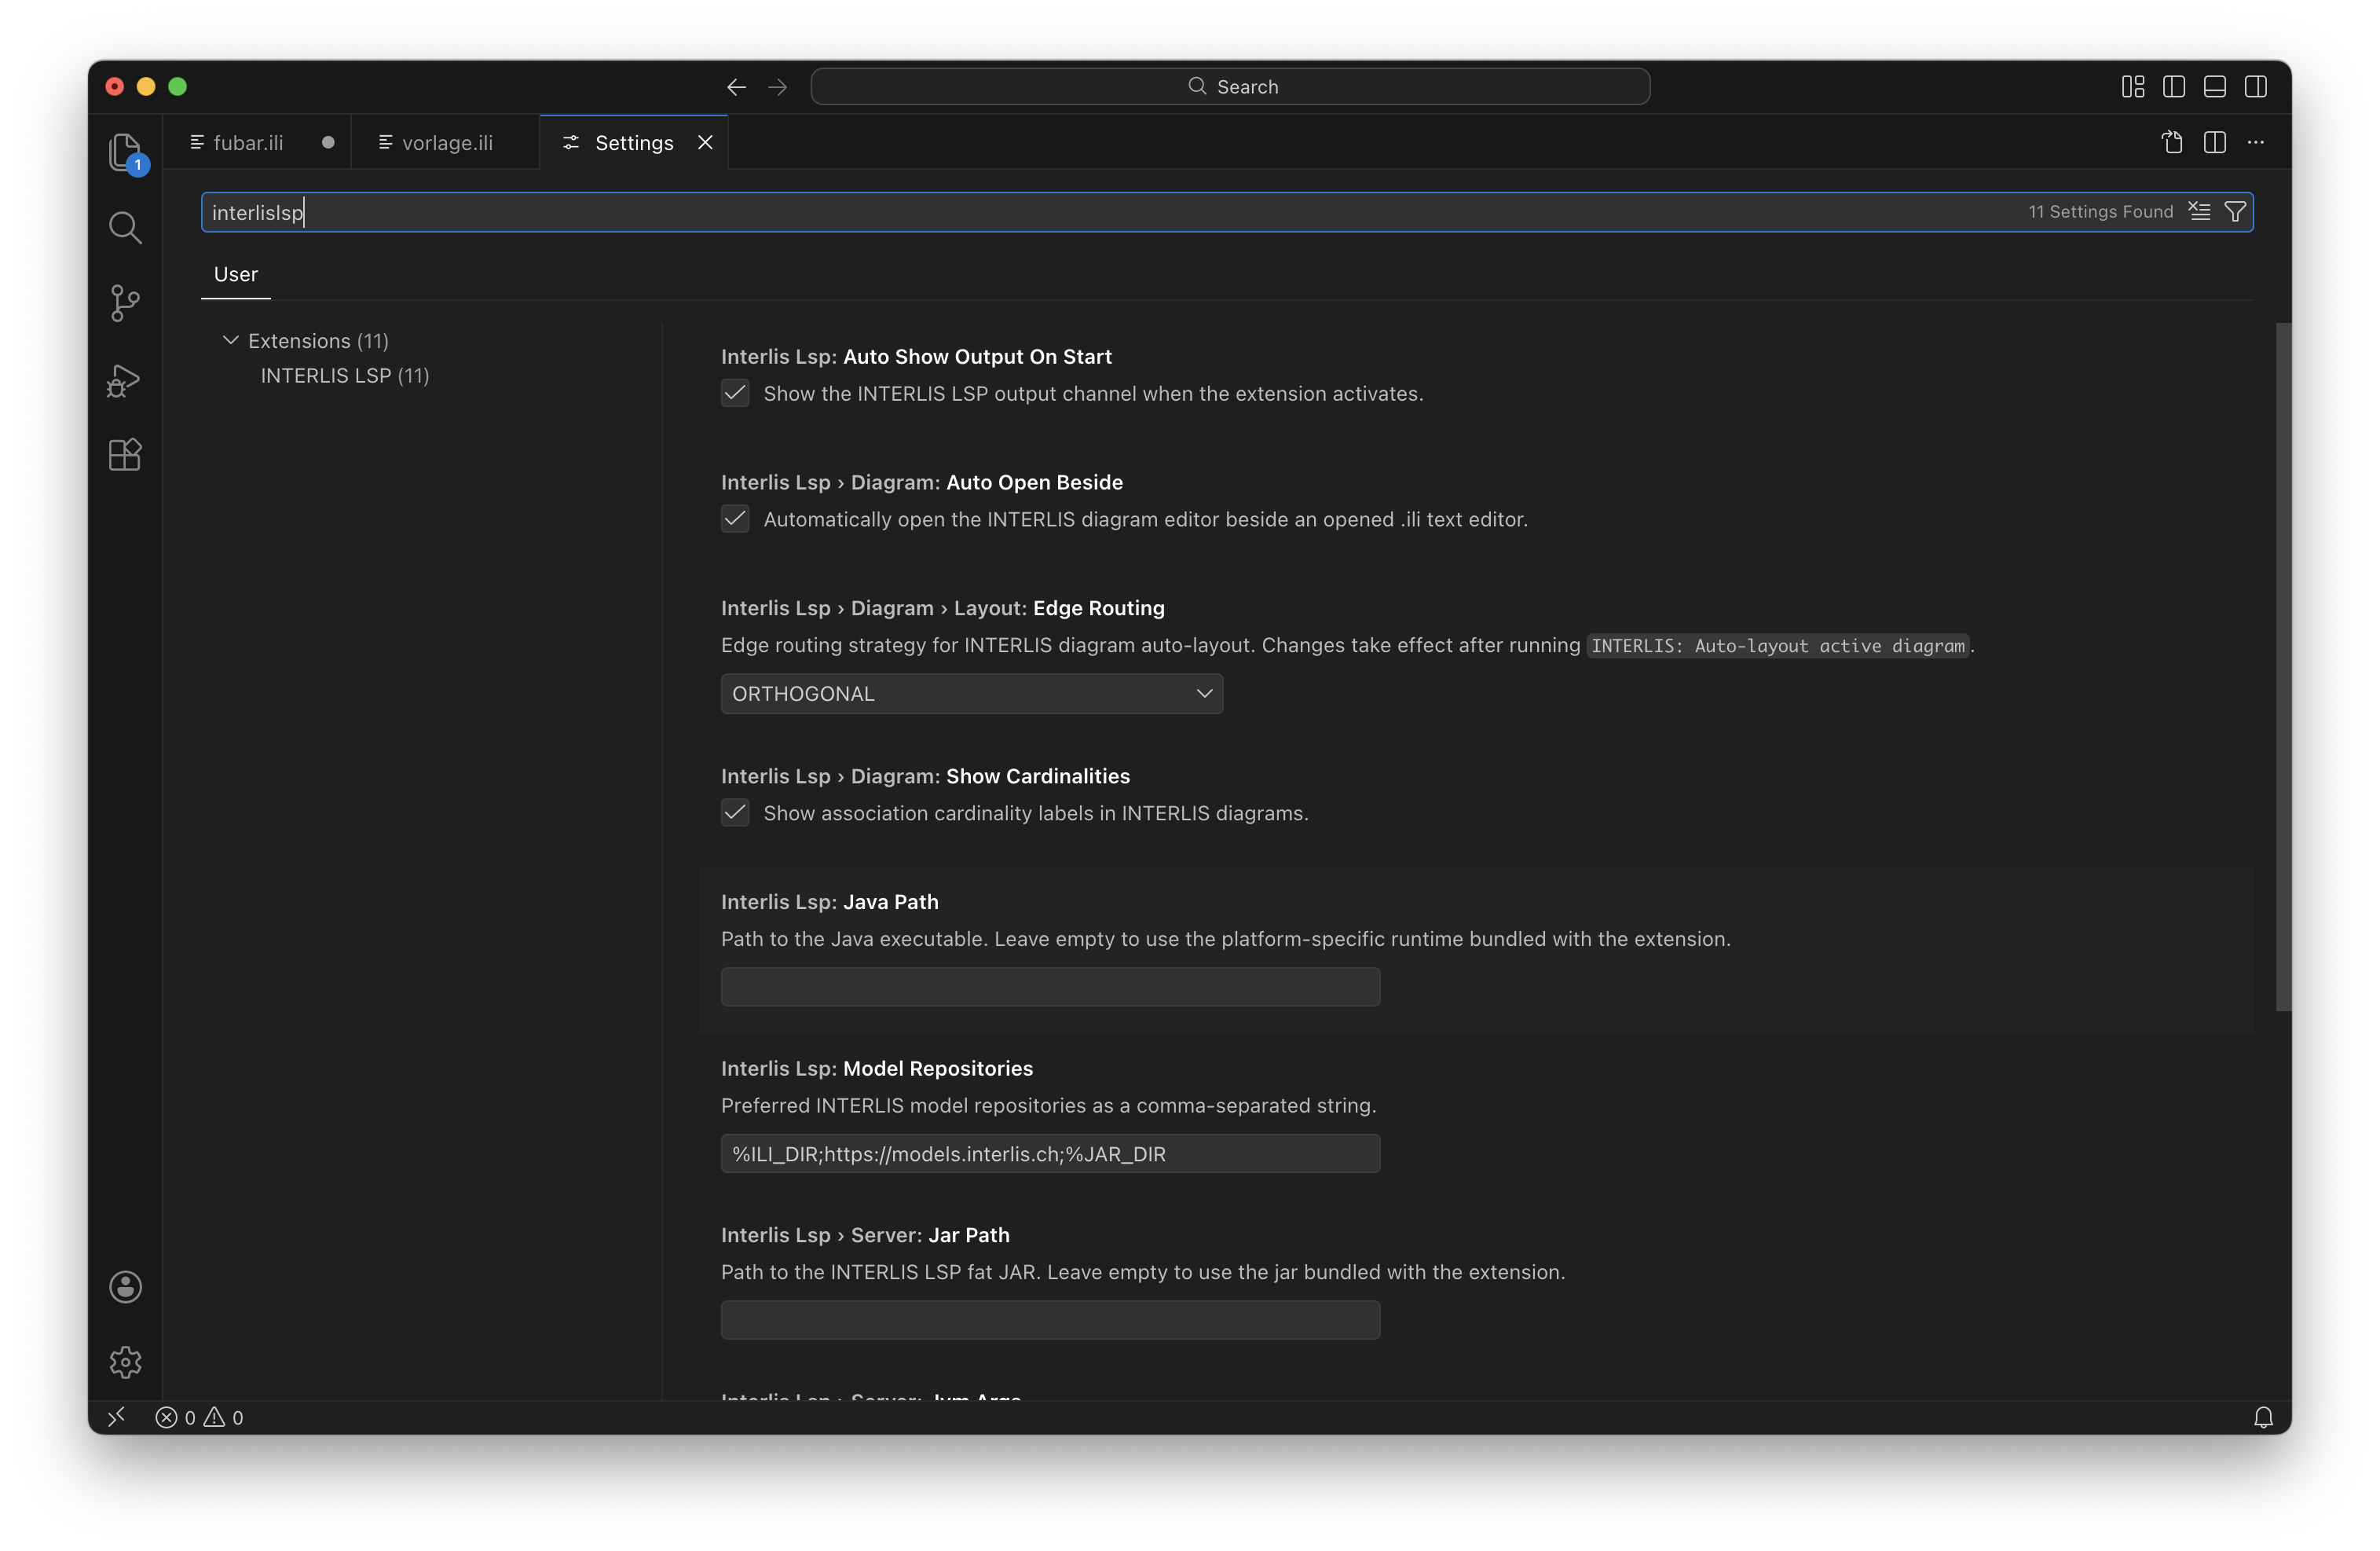The width and height of the screenshot is (2380, 1551).
Task: Click the unsaved dot on the fubar.ili tab
Action: coord(328,142)
